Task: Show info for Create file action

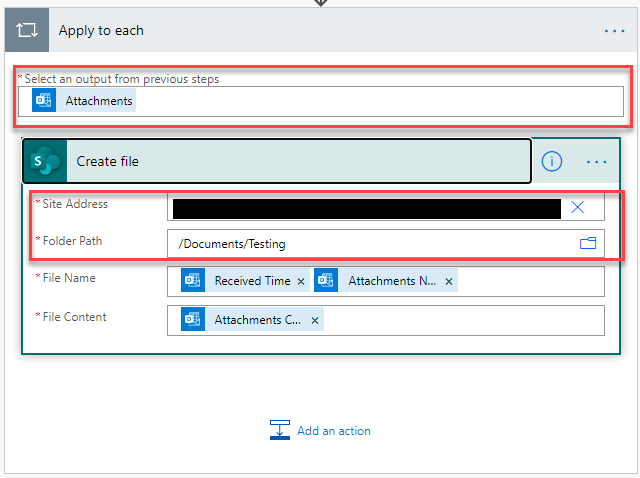Action: [551, 161]
